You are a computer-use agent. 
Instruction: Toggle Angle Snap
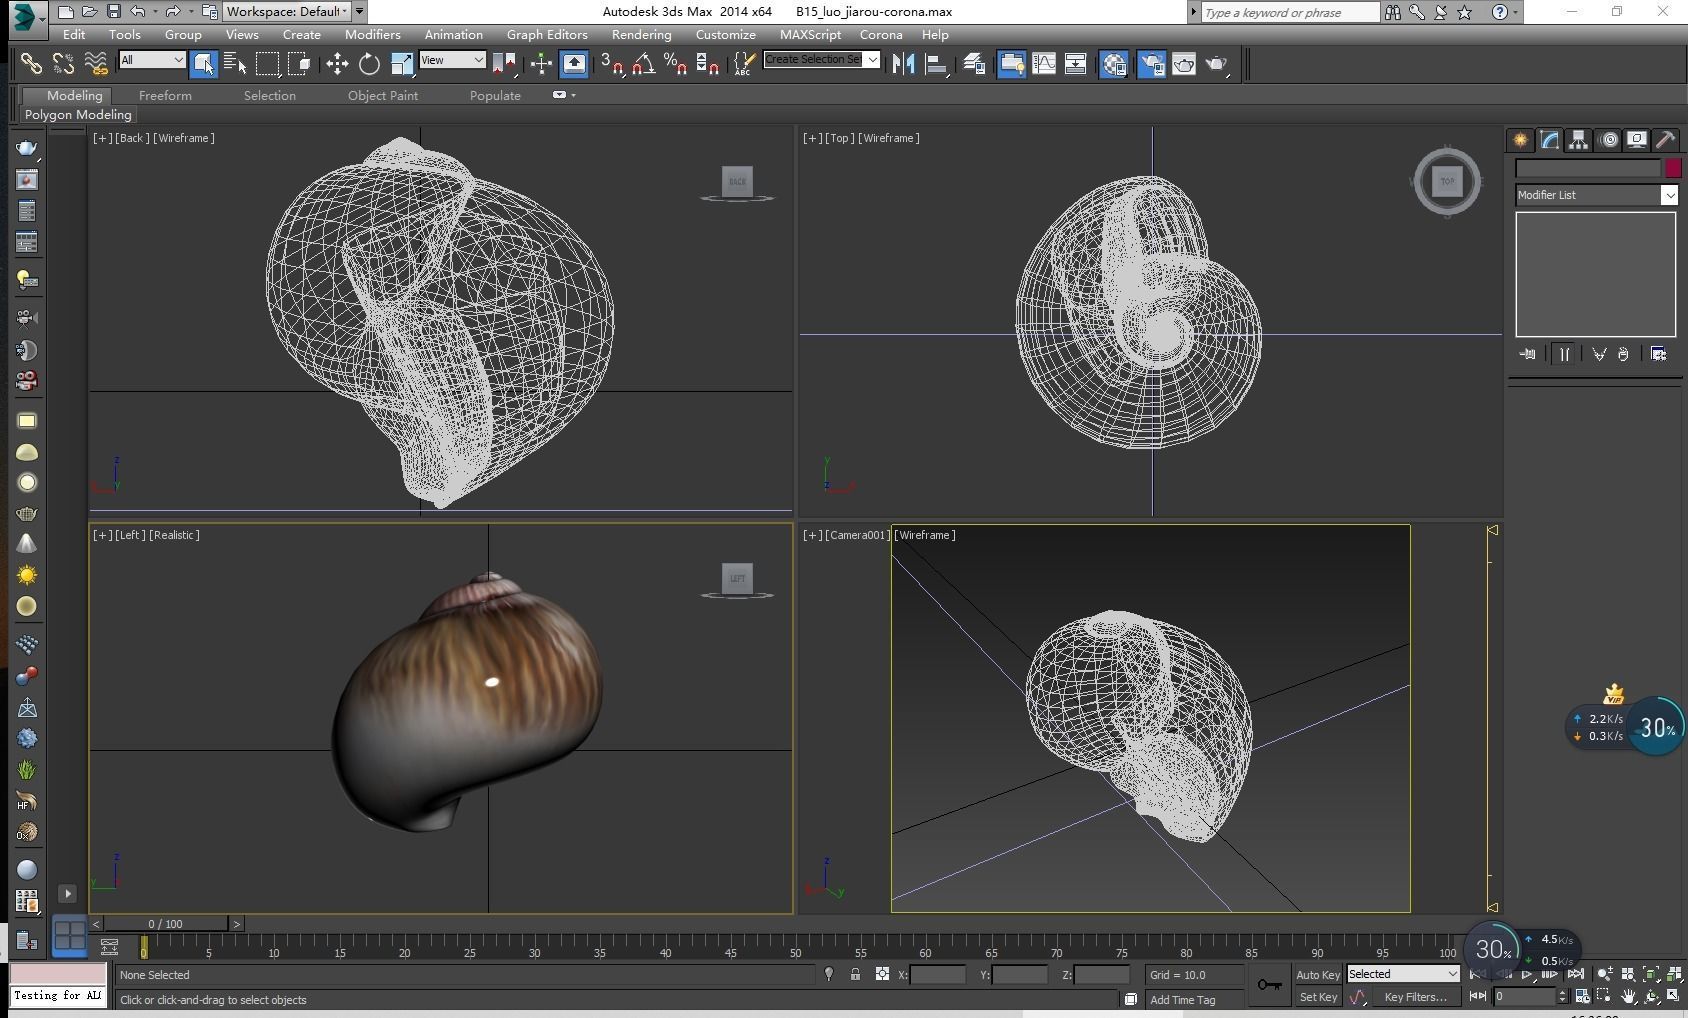[x=644, y=64]
